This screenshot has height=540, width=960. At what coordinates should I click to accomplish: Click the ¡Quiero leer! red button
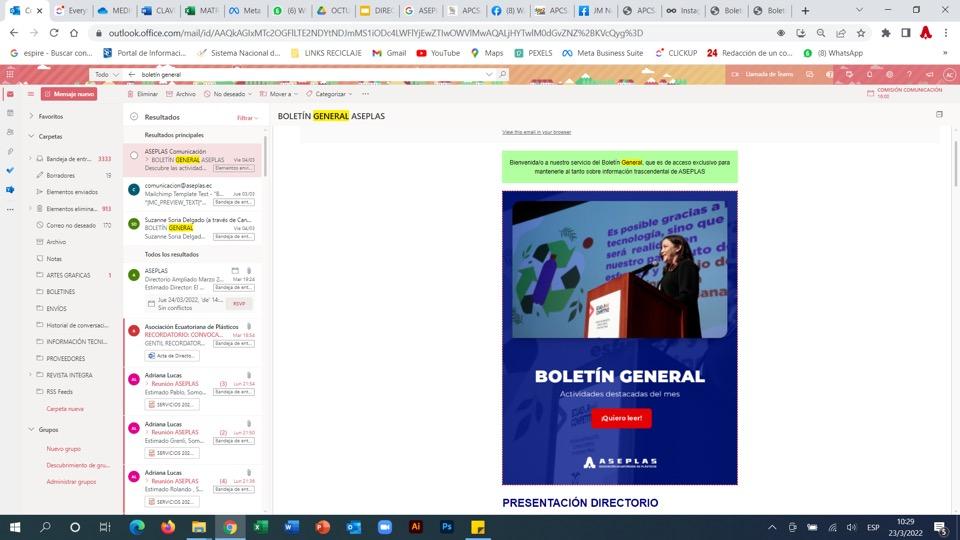tap(621, 418)
